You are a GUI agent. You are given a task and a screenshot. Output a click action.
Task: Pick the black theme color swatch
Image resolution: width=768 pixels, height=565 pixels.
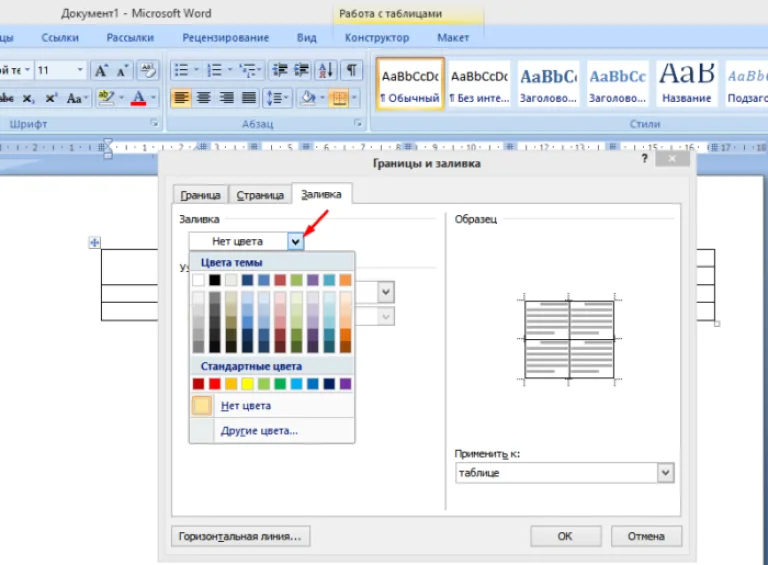pyautogui.click(x=215, y=280)
